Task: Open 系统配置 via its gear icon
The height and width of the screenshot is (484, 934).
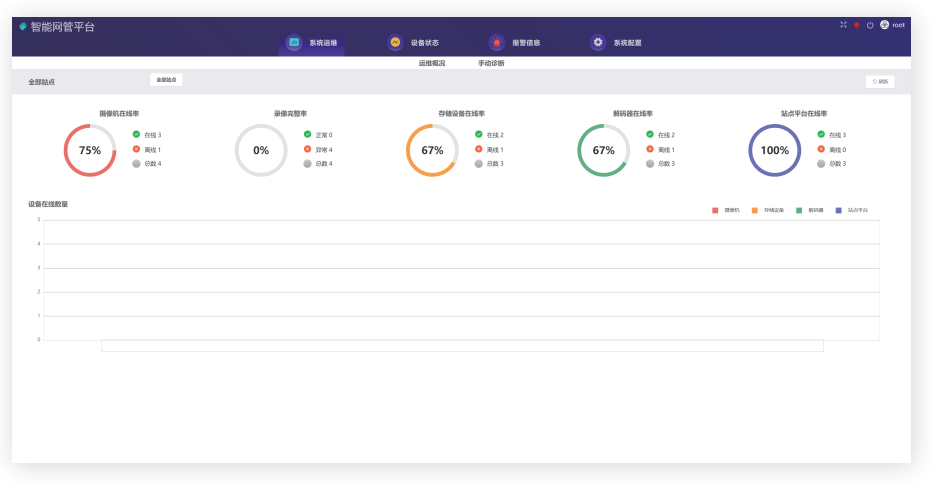Action: click(x=598, y=42)
